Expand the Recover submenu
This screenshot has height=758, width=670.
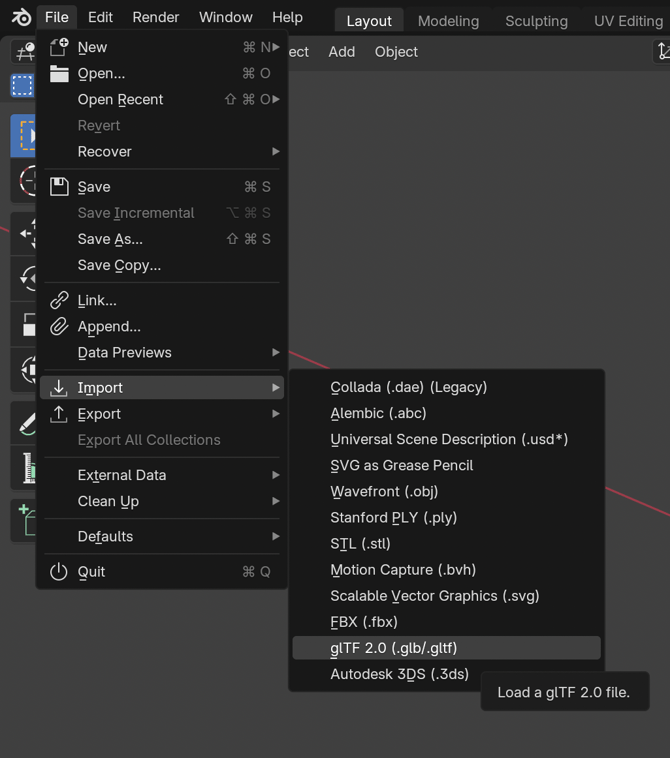(x=276, y=151)
